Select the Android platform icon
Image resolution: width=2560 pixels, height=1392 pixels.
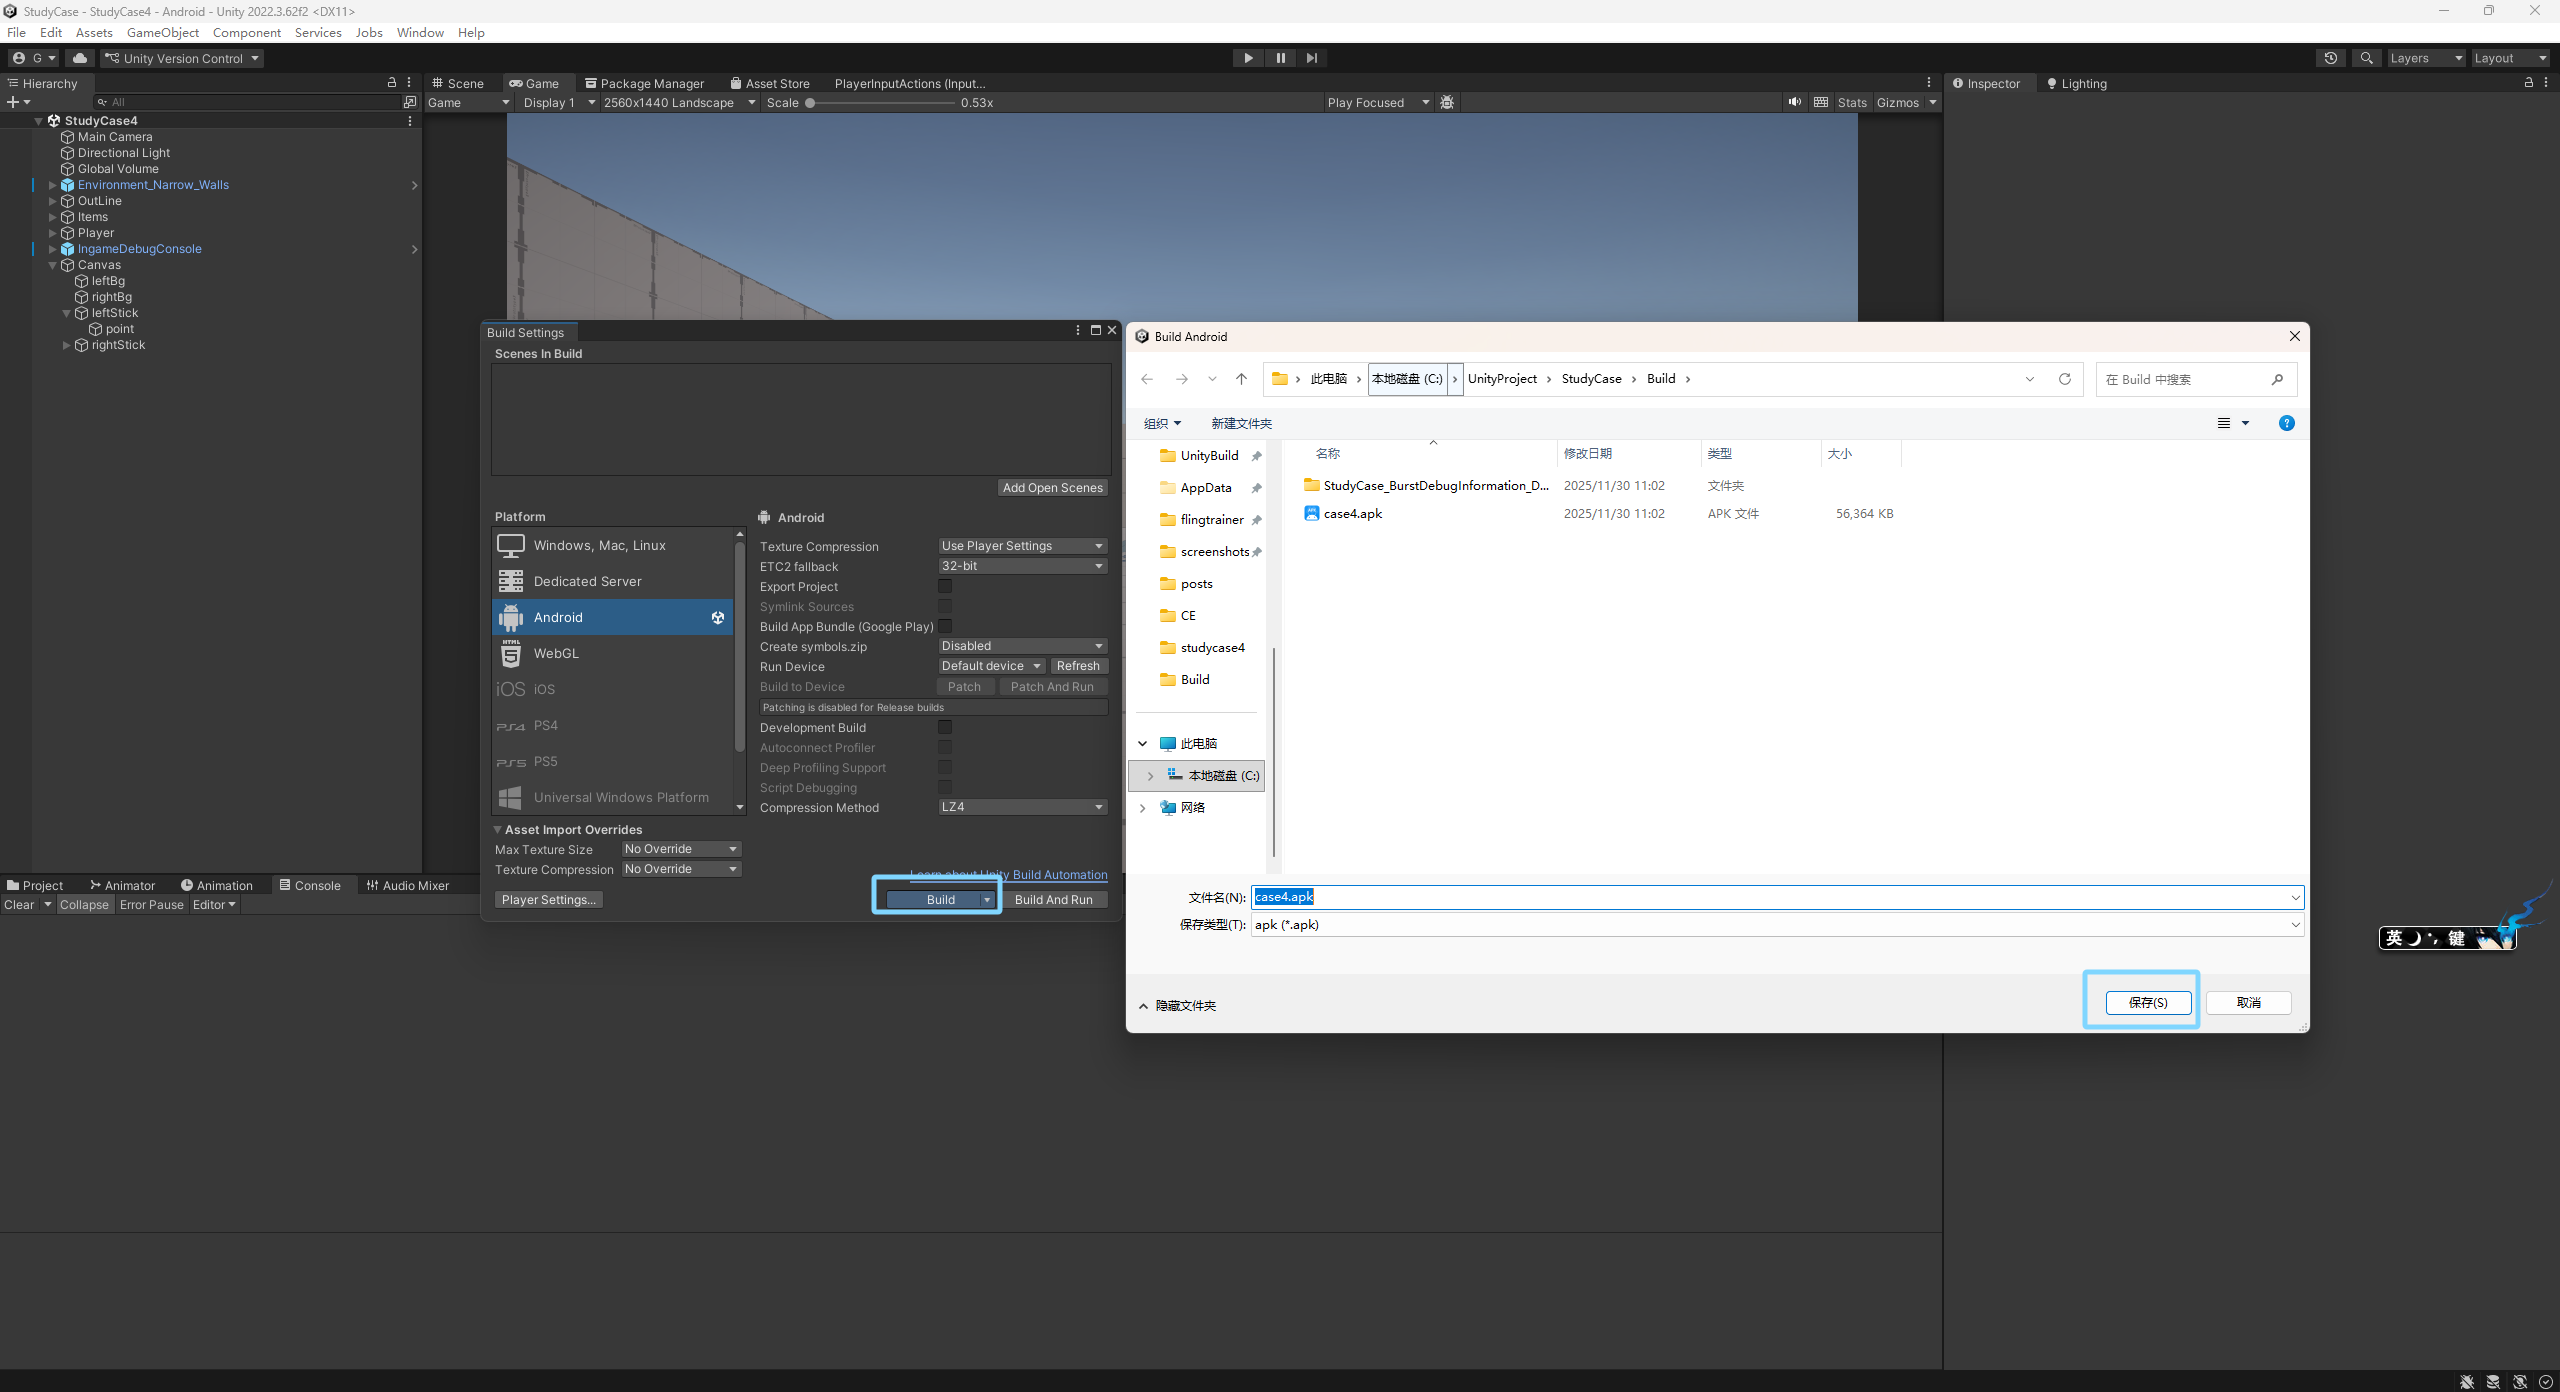511,617
